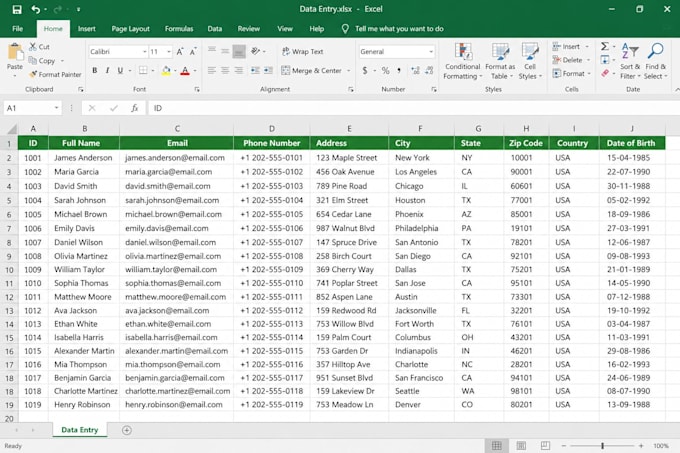Viewport: 680px width, 453px height.
Task: Select the Format Painter tool
Action: tap(55, 75)
